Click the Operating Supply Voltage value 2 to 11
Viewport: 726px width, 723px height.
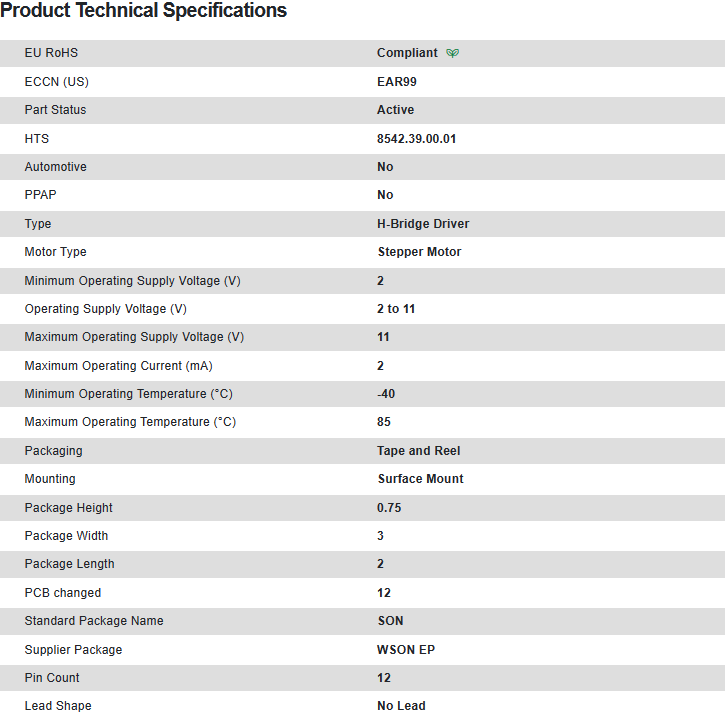(x=396, y=309)
